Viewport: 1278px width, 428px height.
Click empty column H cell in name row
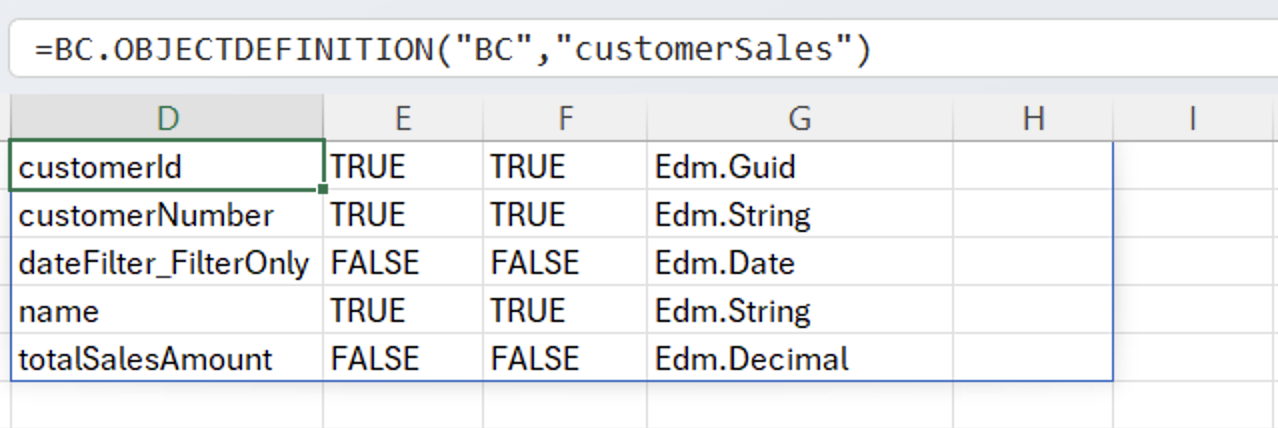(1033, 311)
